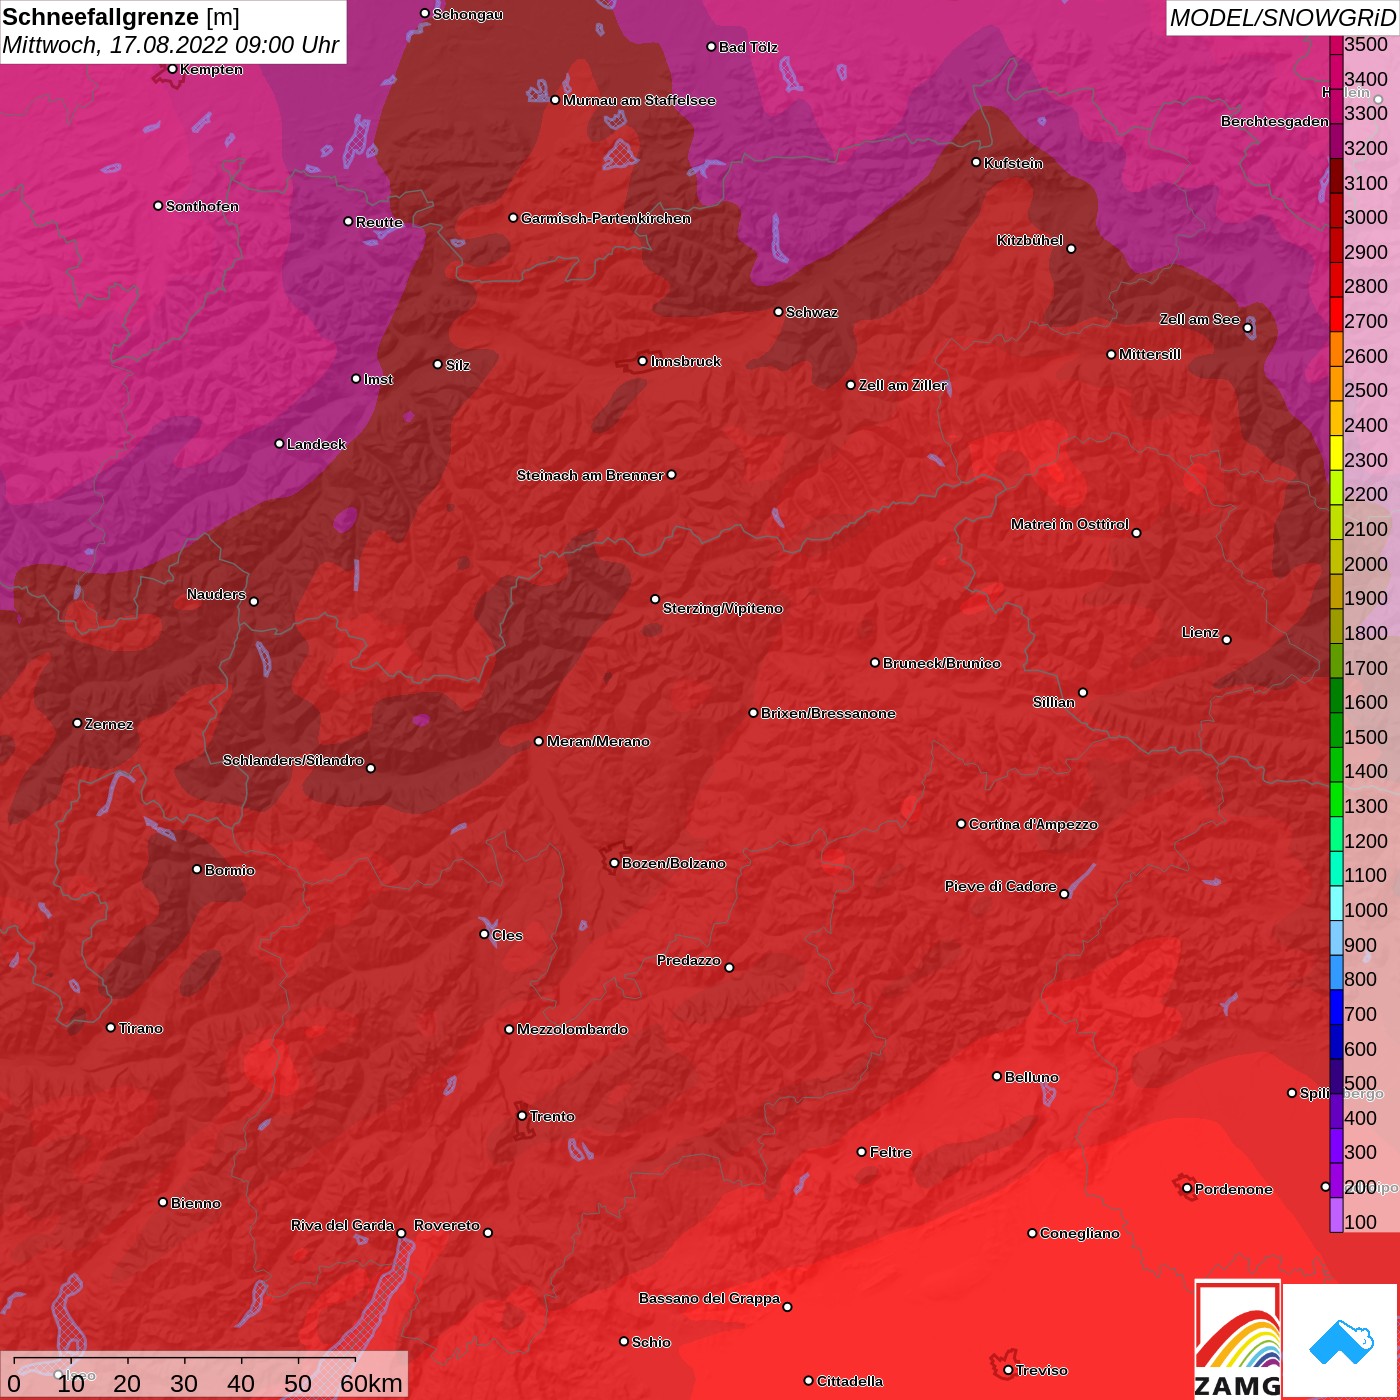Select the 100 m violet legend swatch

pos(1336,1215)
